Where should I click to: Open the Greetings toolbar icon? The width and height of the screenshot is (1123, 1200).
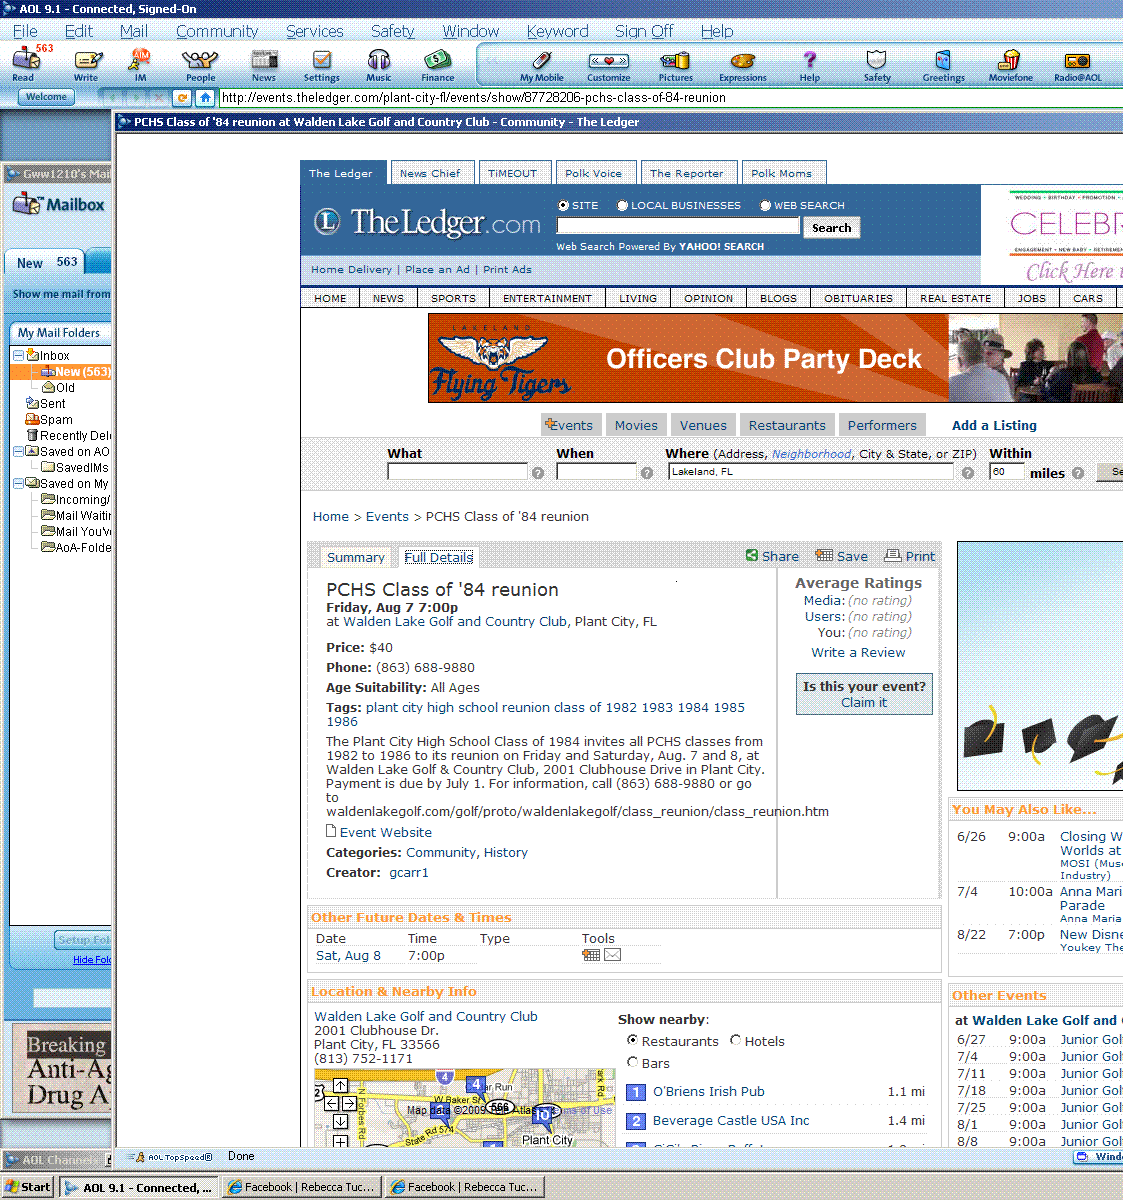pos(944,66)
